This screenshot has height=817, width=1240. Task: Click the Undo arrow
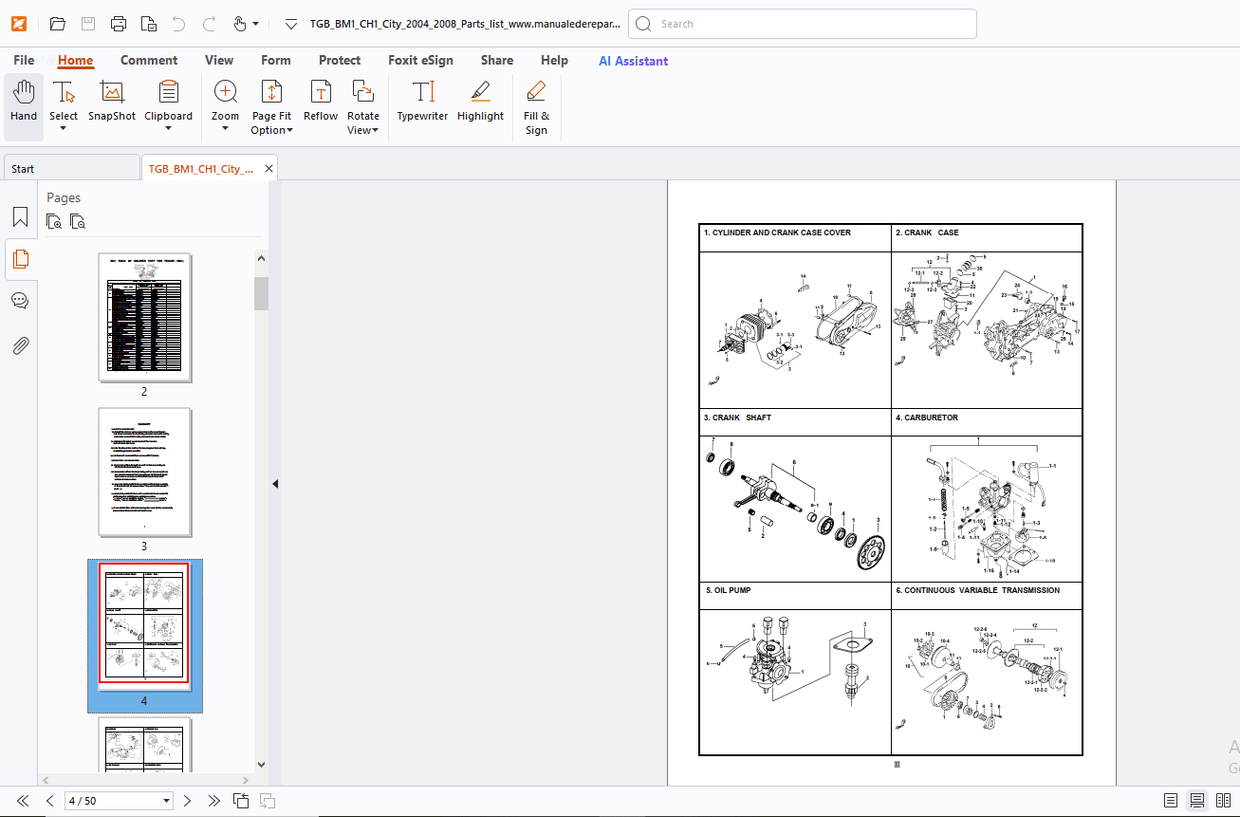coord(179,24)
